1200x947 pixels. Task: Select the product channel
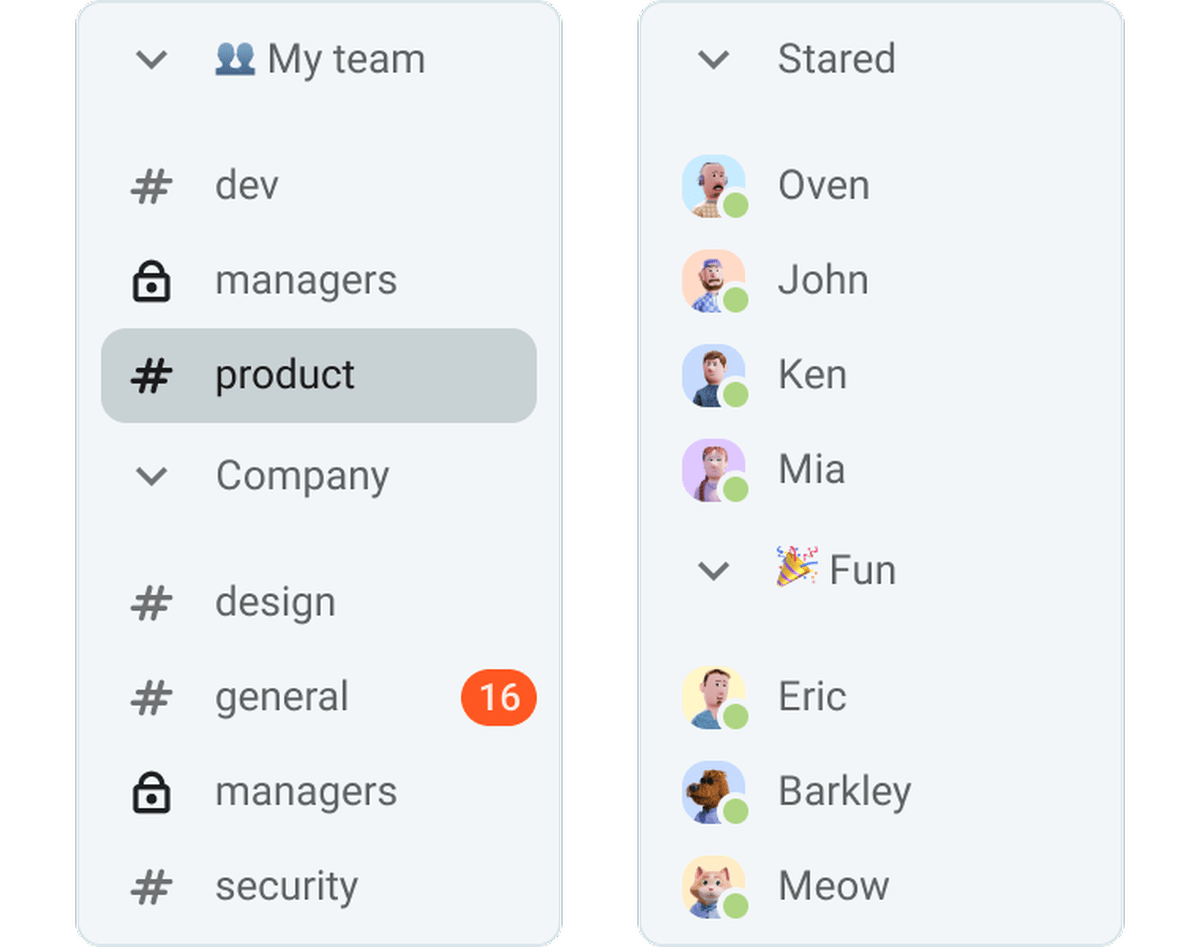coord(285,375)
